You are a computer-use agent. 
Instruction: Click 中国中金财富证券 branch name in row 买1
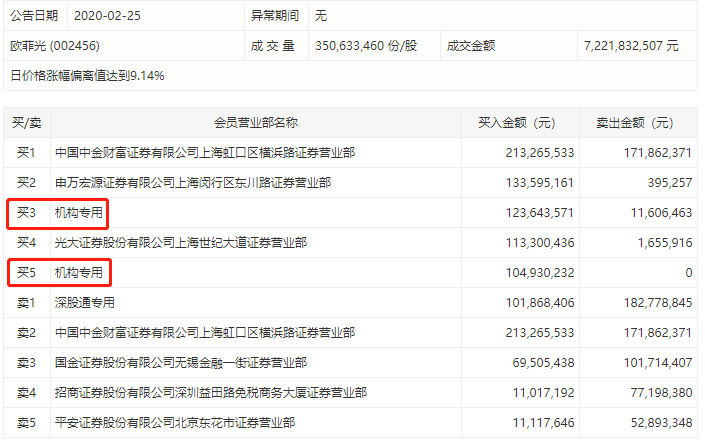point(205,153)
